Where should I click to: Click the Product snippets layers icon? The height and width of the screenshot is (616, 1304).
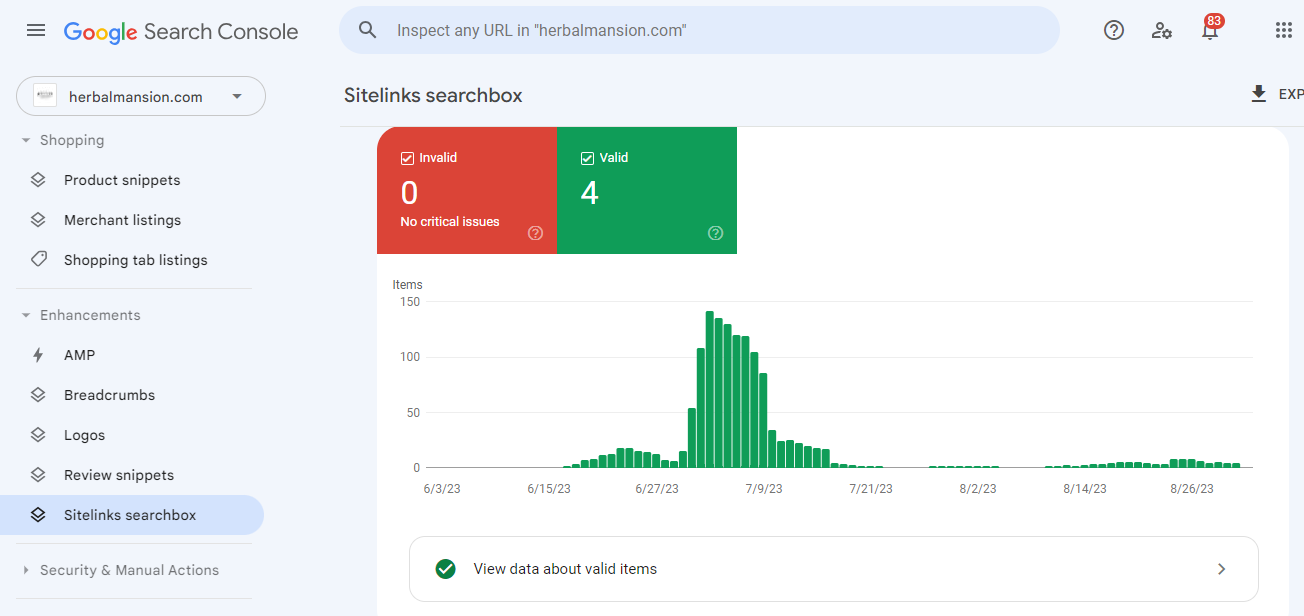click(x=38, y=180)
